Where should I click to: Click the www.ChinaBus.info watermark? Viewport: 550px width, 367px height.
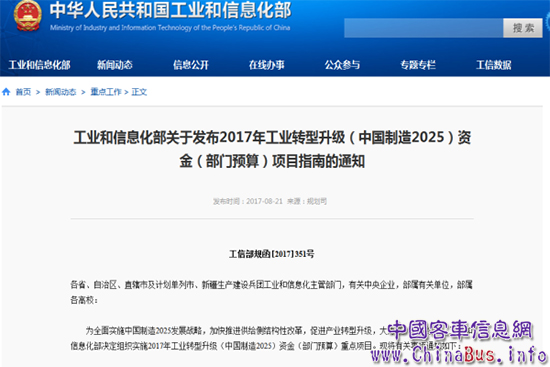coord(459,354)
